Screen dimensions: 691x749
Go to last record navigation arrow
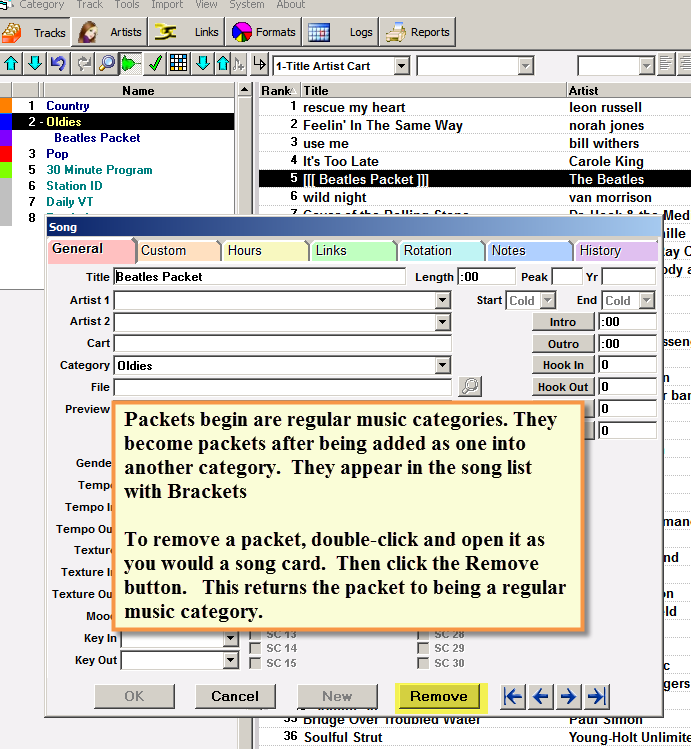(596, 696)
